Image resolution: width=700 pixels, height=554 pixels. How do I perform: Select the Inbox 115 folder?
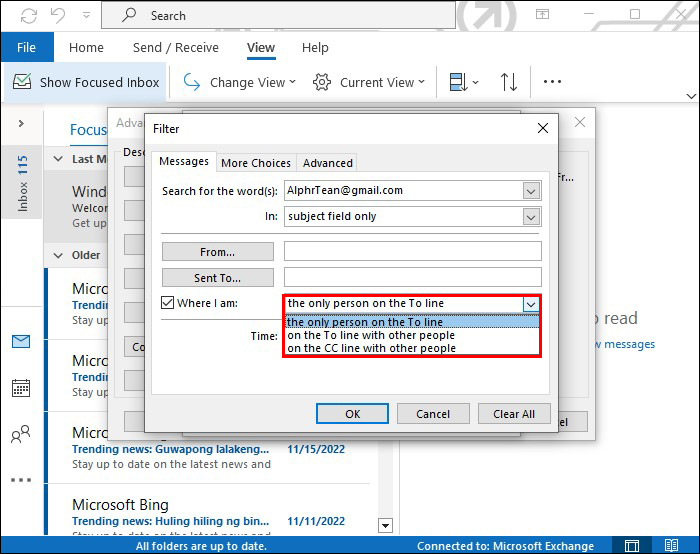tap(22, 183)
